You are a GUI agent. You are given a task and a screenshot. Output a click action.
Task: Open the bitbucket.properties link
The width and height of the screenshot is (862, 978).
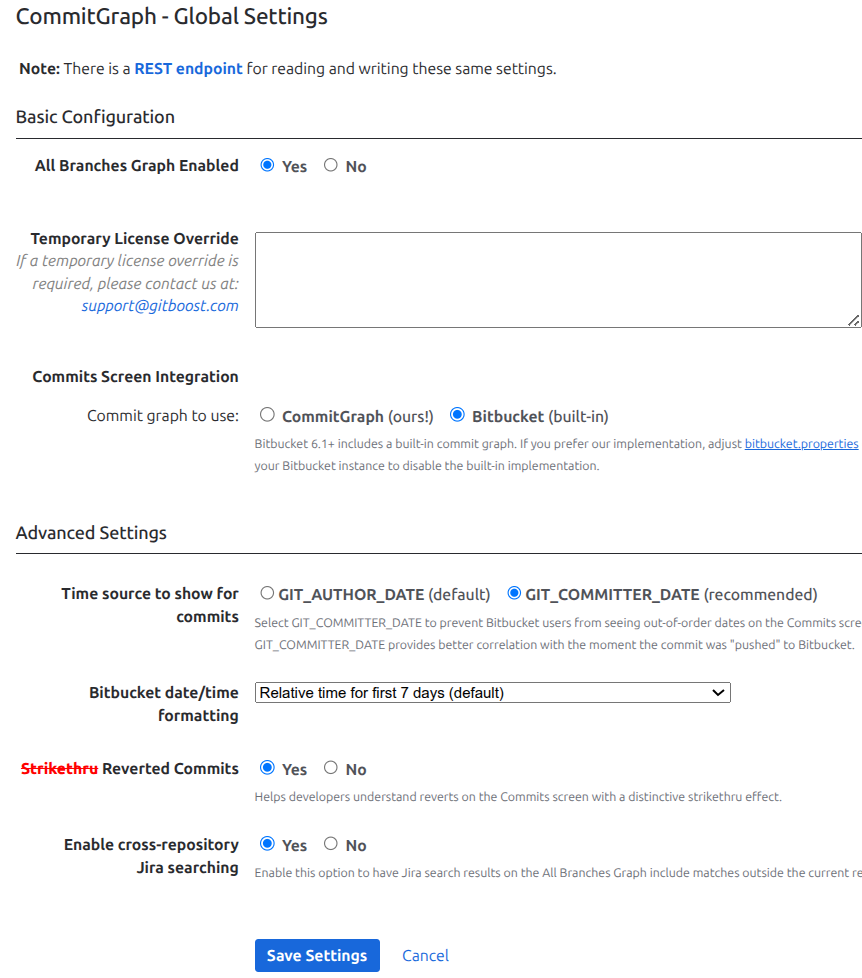point(801,443)
